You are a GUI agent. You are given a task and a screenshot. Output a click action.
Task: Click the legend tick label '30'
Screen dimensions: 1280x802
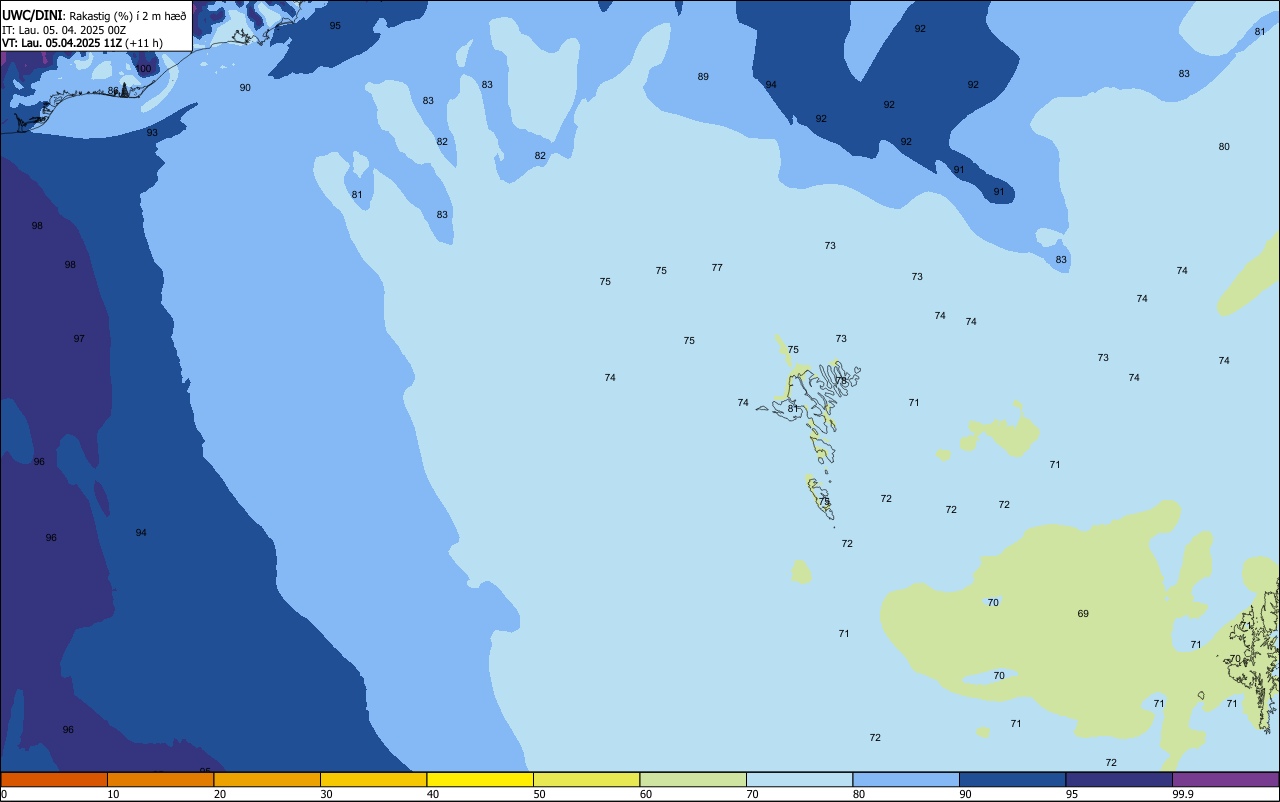pos(326,794)
